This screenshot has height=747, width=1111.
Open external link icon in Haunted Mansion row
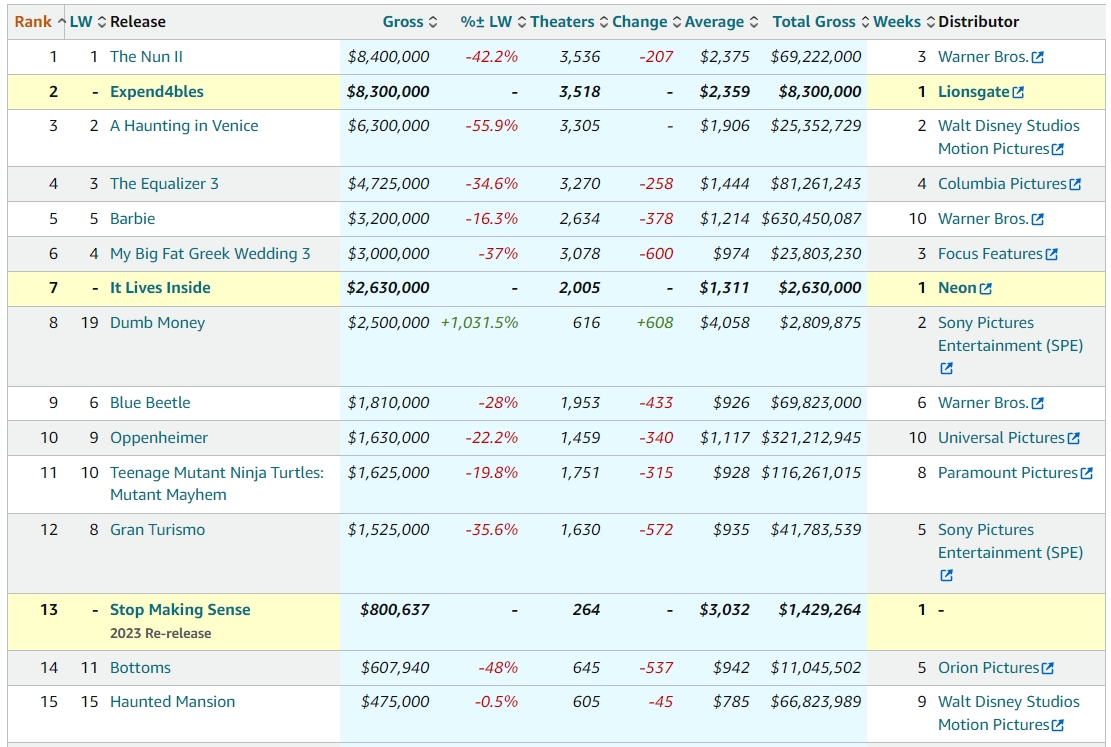click(x=1058, y=726)
